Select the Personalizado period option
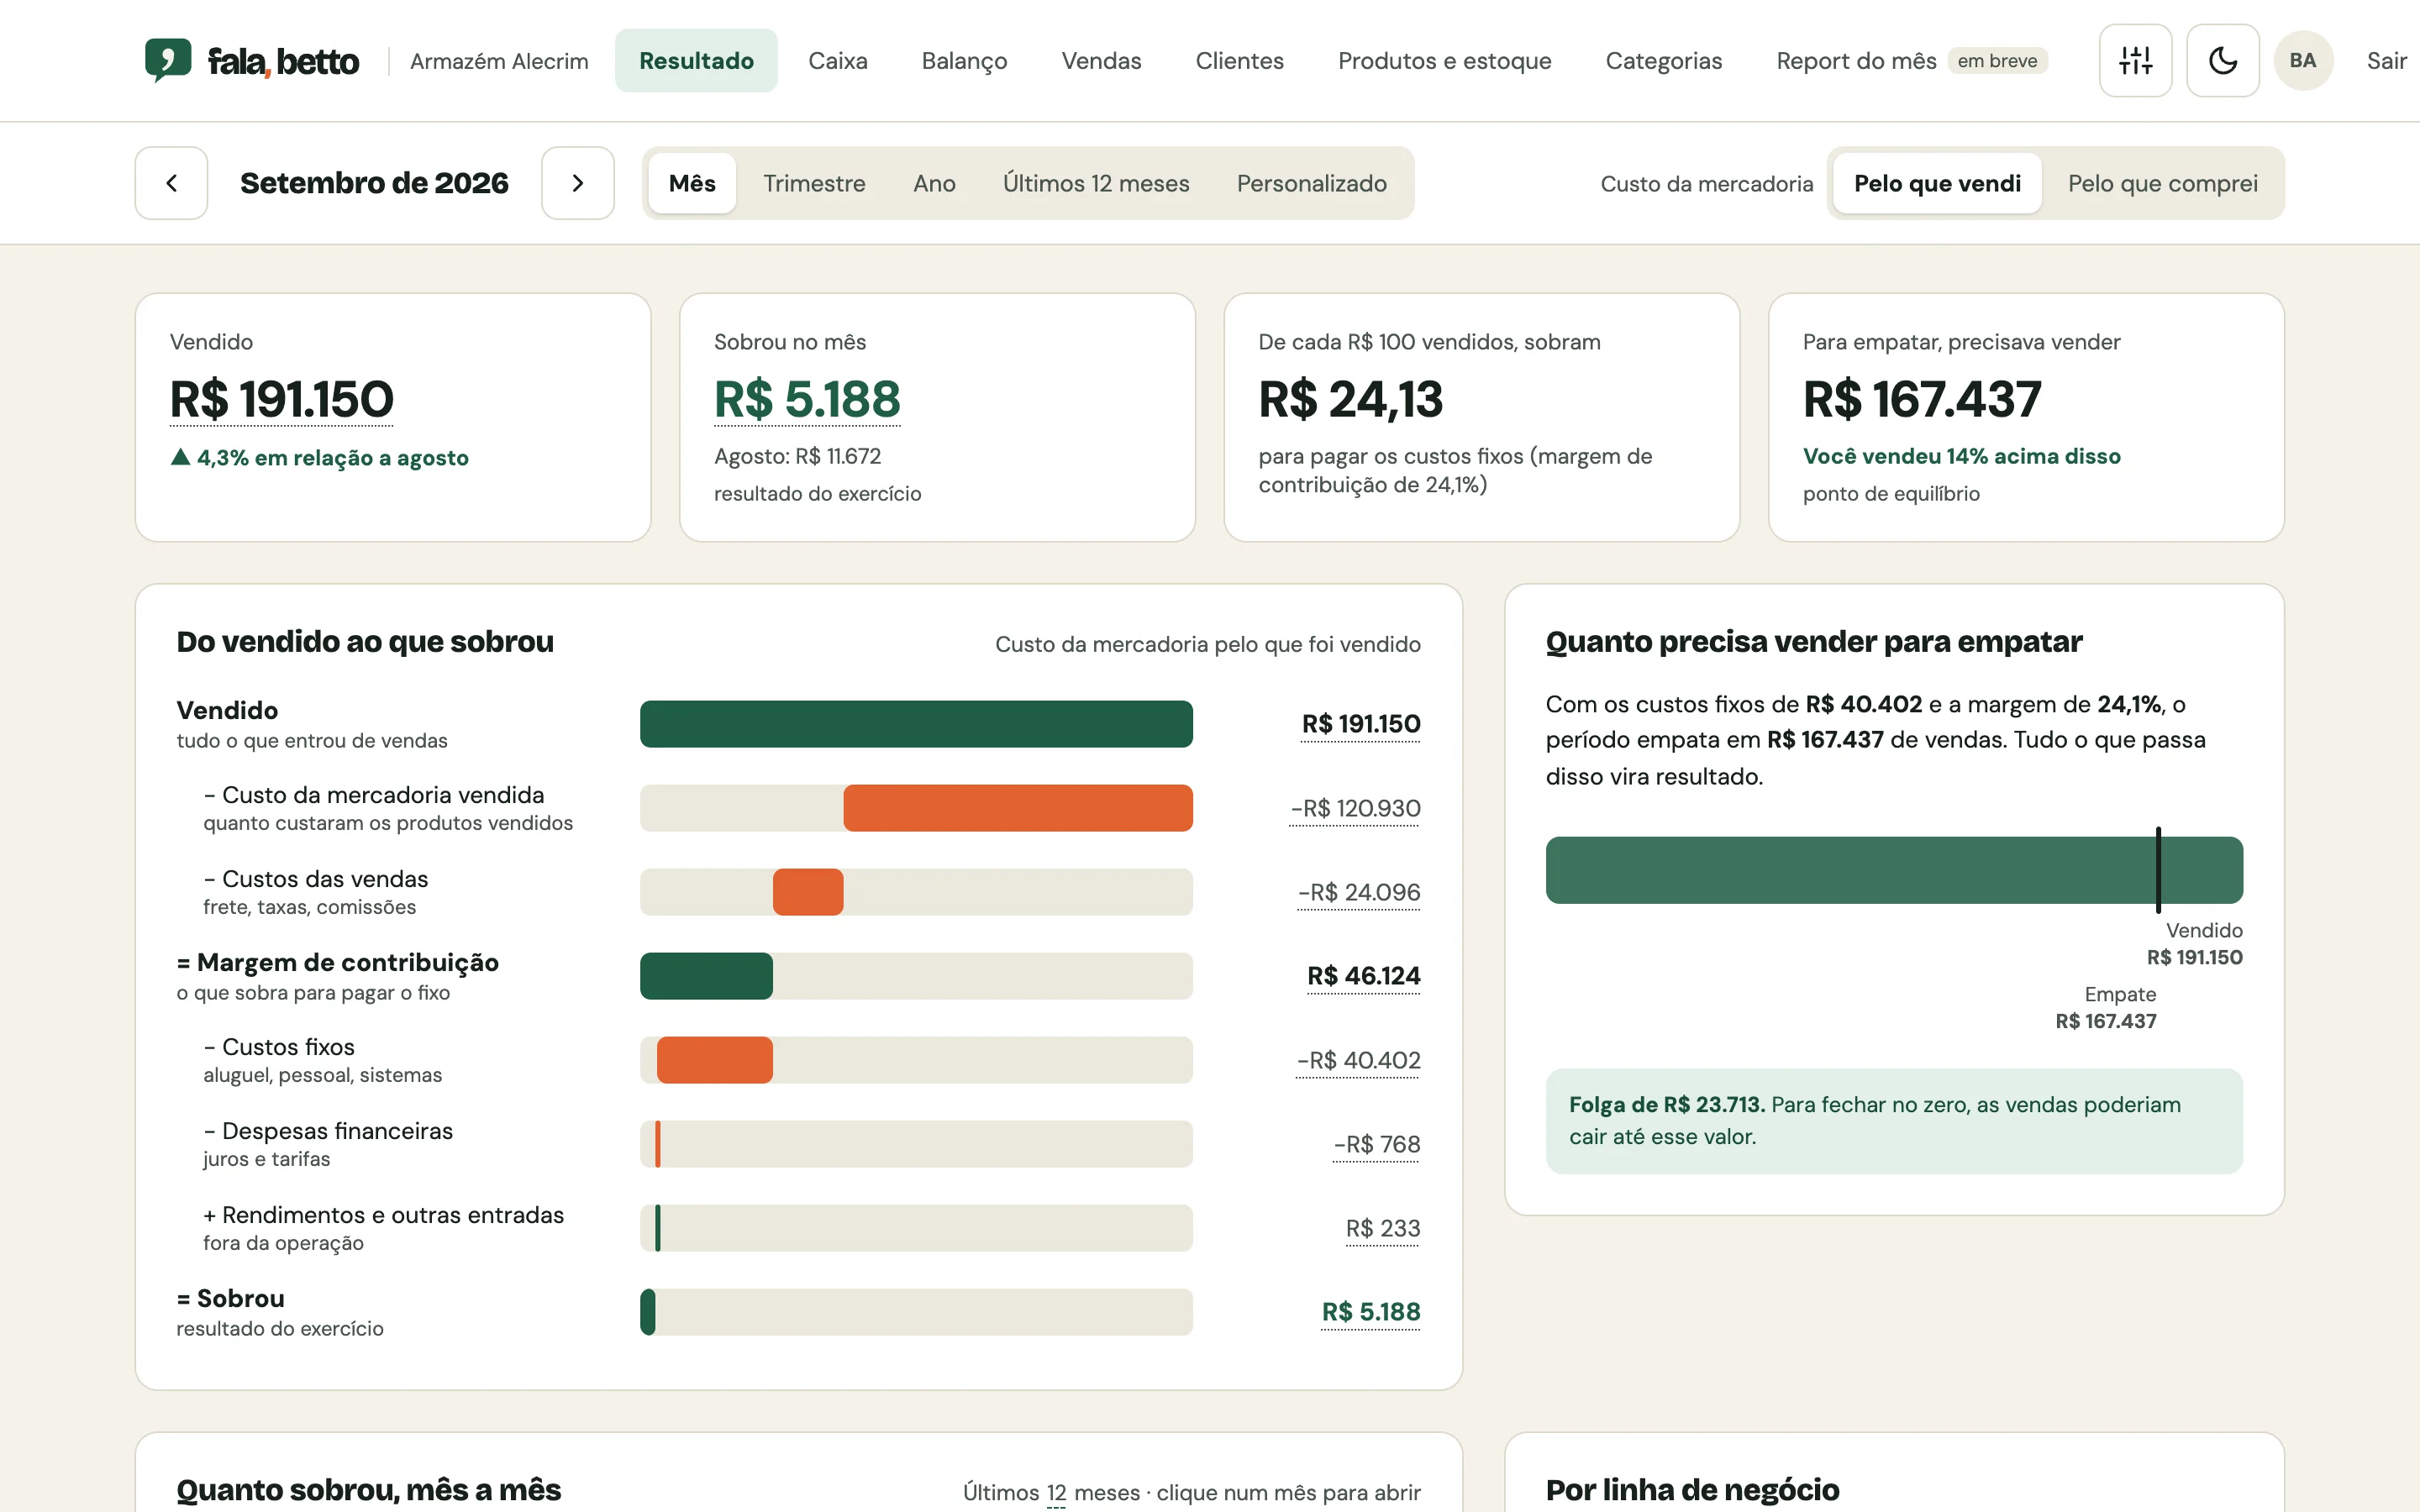The width and height of the screenshot is (2420, 1512). pos(1311,183)
